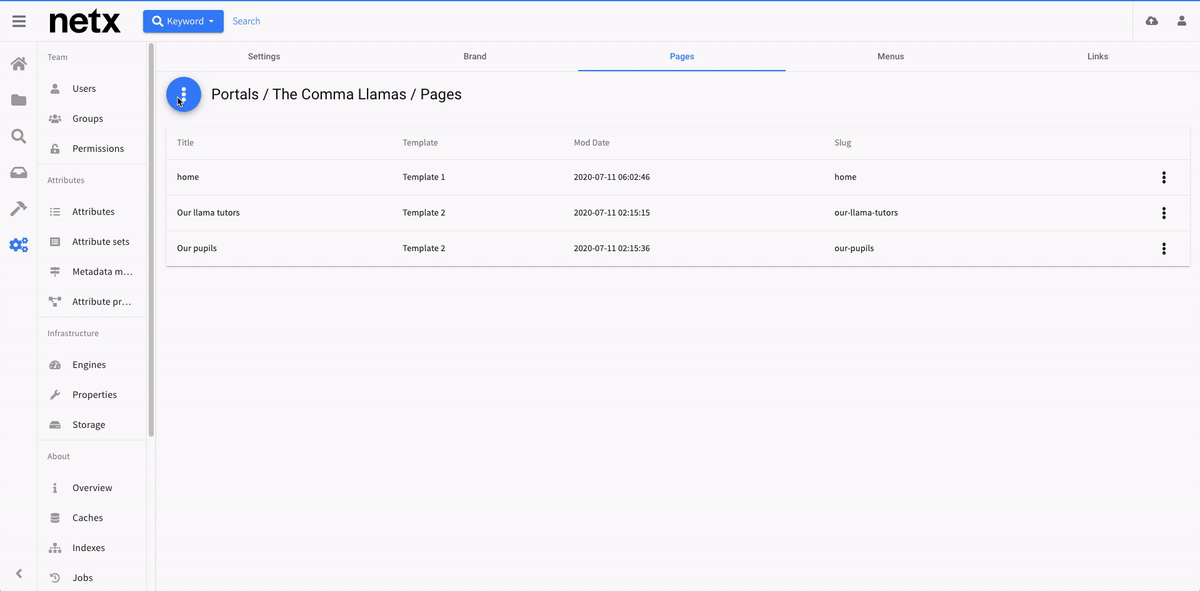Click the Engines gauge icon

(55, 365)
